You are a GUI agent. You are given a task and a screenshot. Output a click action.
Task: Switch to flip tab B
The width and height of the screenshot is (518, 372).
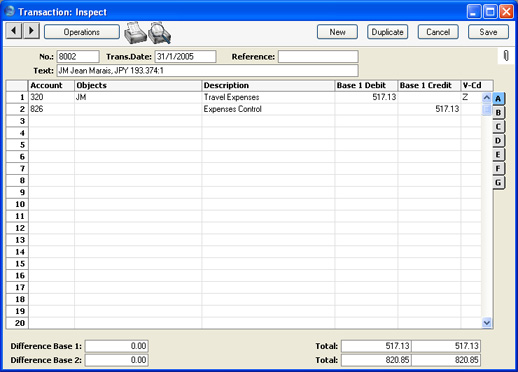point(498,113)
